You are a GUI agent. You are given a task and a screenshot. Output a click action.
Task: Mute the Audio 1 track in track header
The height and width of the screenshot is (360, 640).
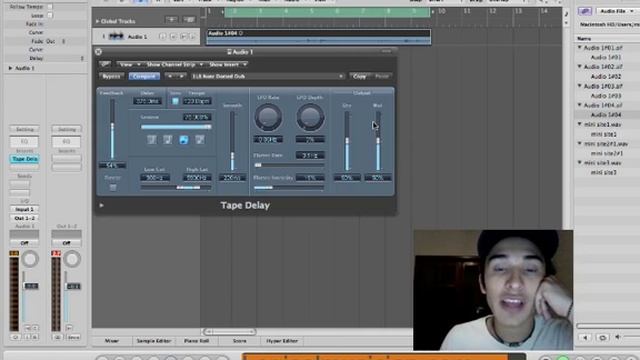183,37
